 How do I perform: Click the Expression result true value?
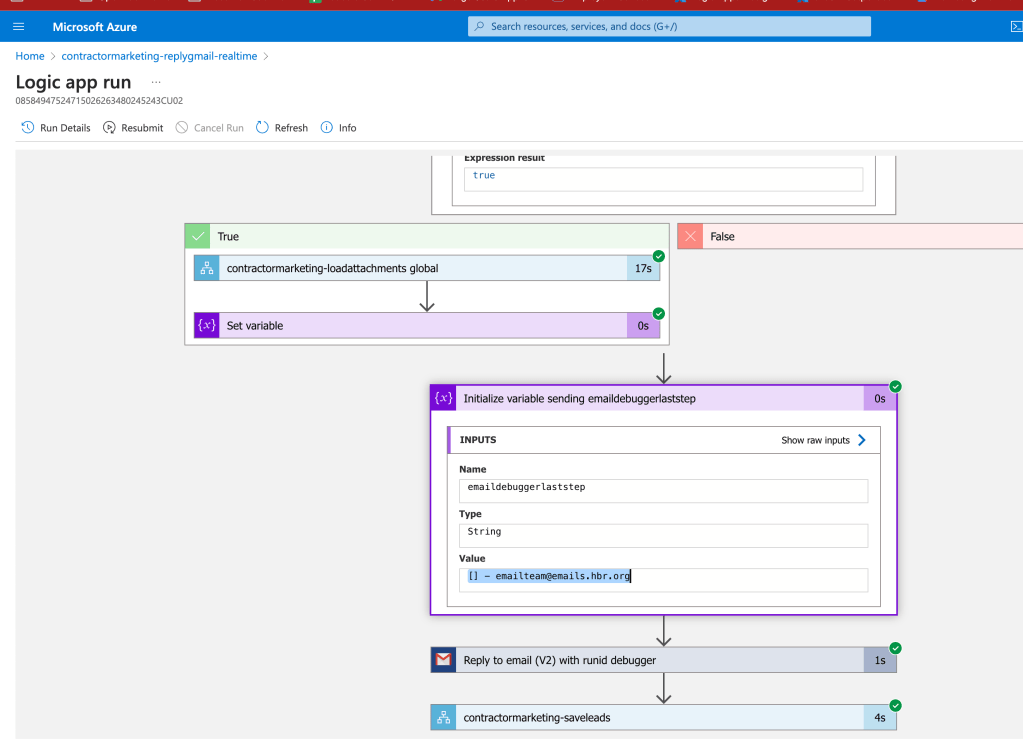click(x=664, y=179)
